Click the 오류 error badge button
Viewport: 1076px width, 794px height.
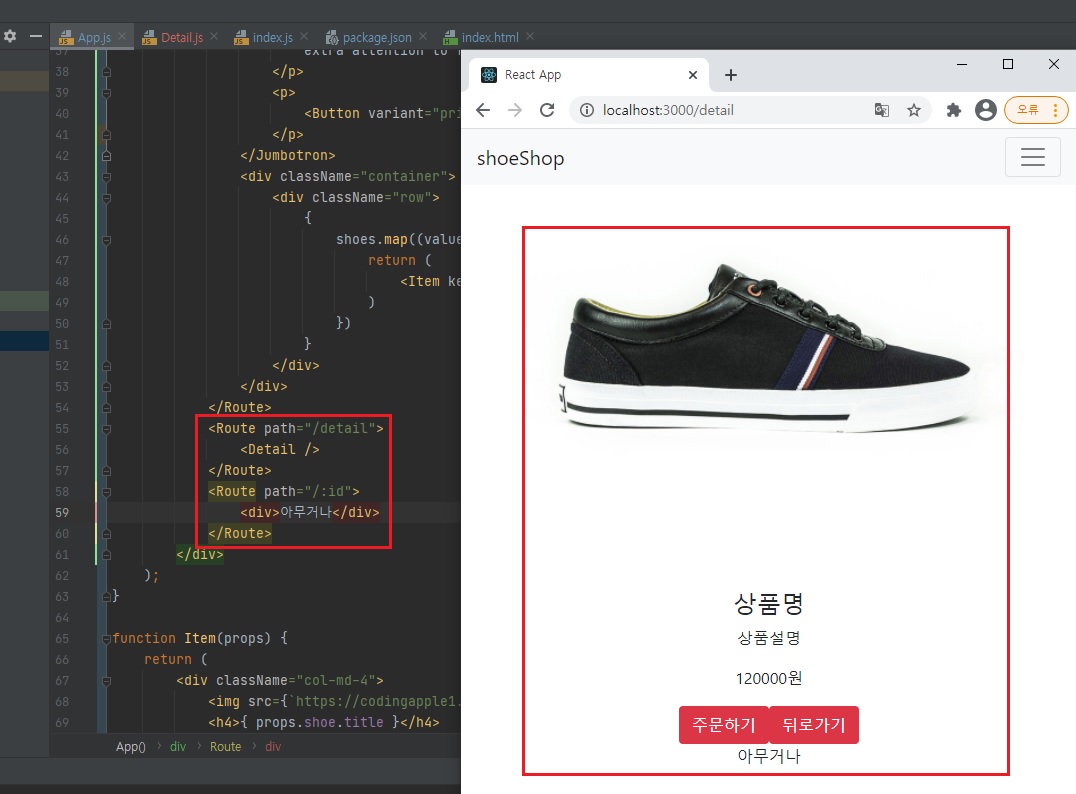click(x=1036, y=110)
